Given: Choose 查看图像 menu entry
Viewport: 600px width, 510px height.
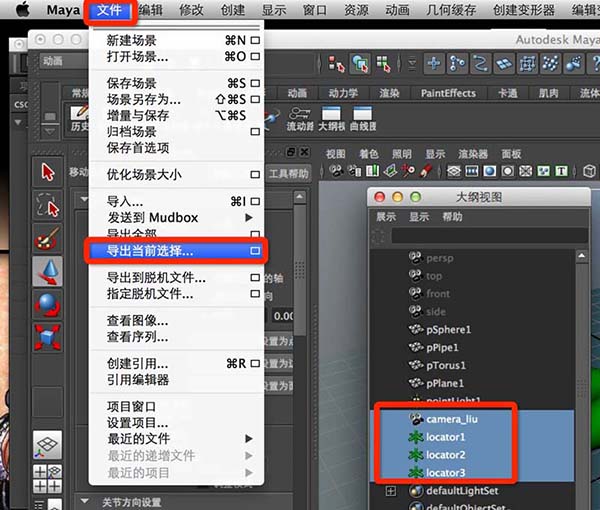Looking at the screenshot, I should [176, 320].
